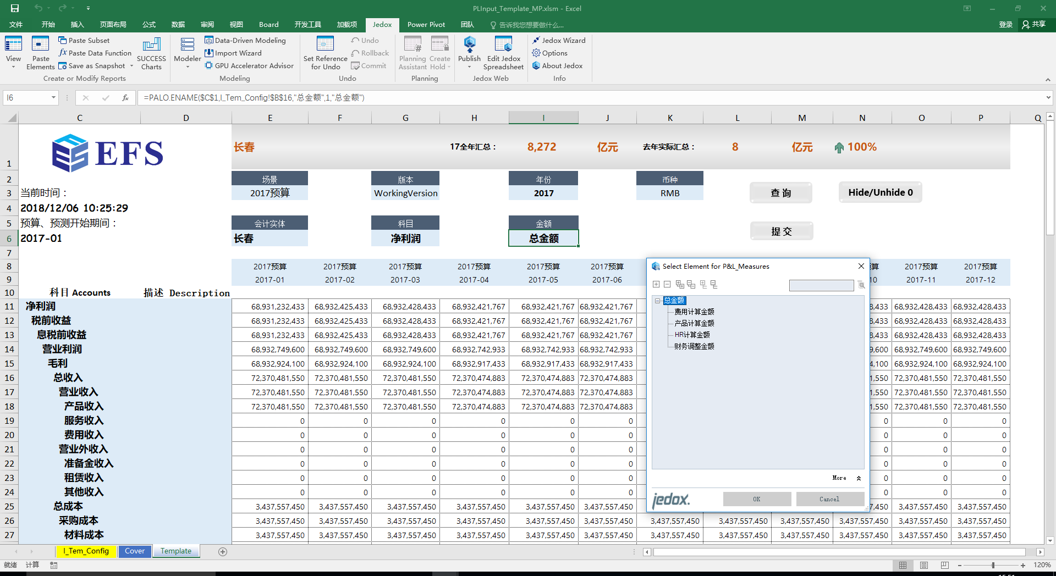Screen dimensions: 1056x576
Task: Open the Modeler tool
Action: (x=187, y=51)
